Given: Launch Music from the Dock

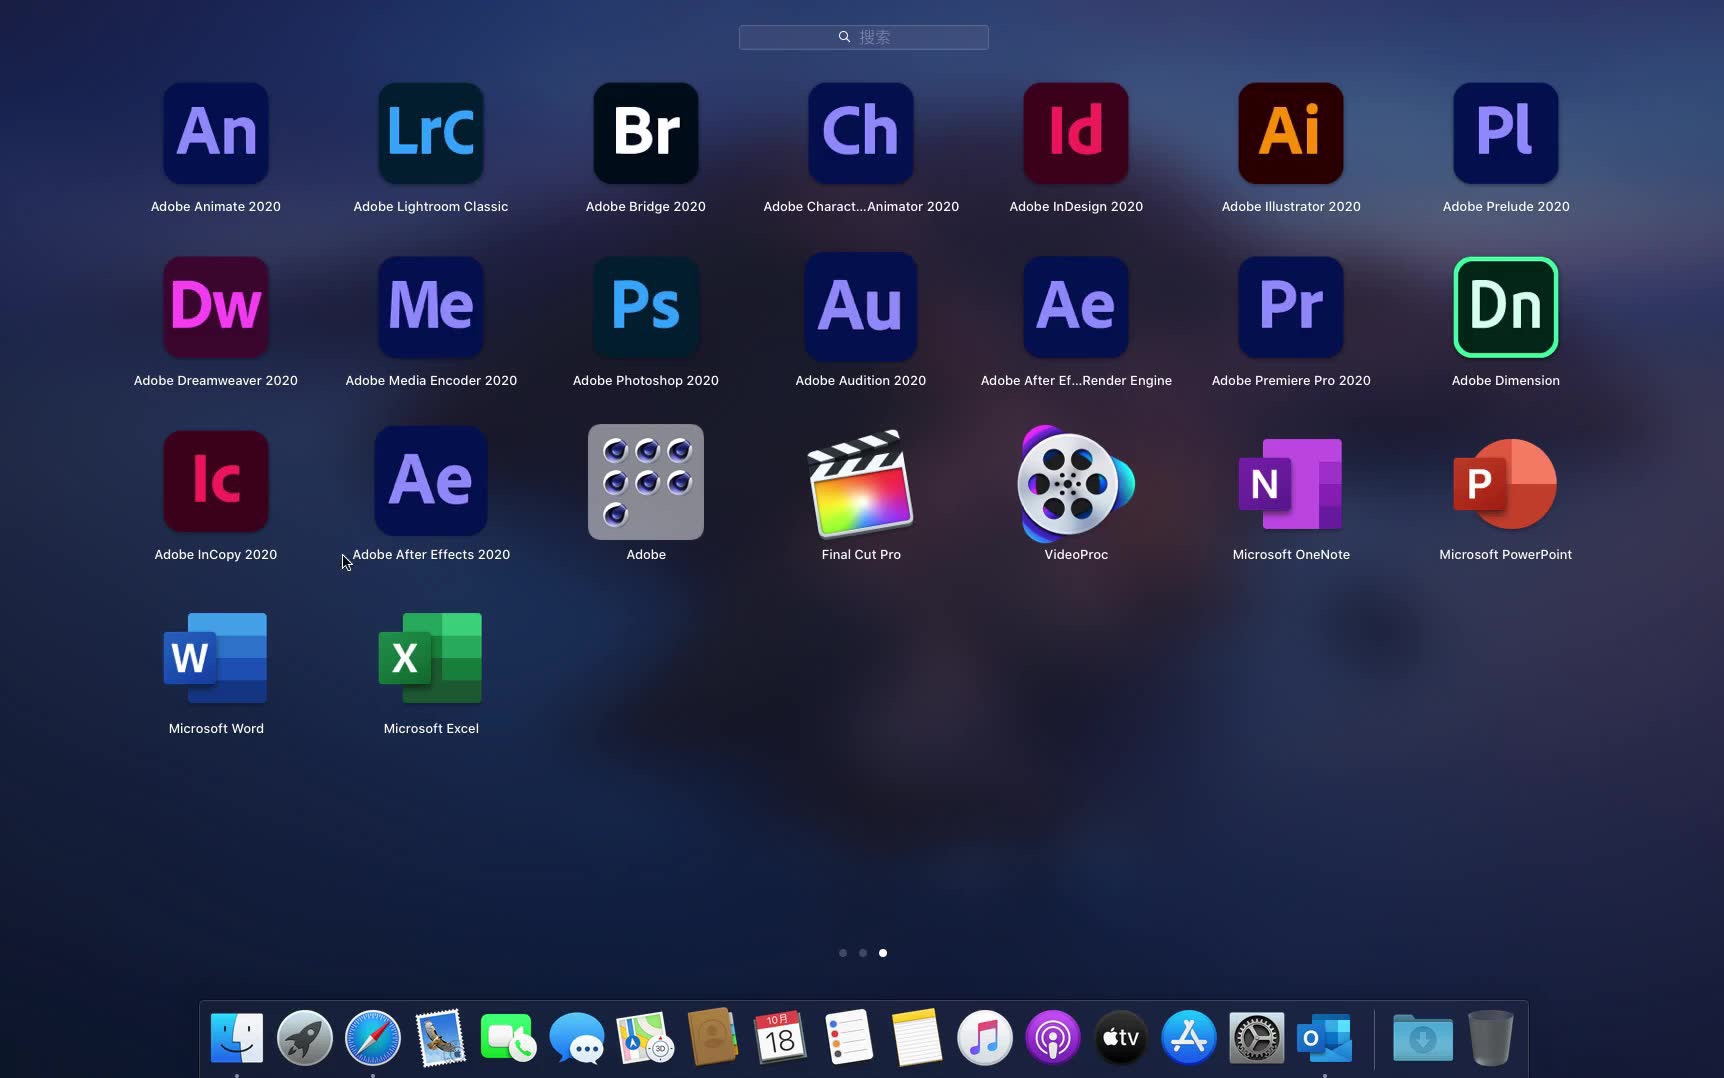Looking at the screenshot, I should pos(985,1038).
